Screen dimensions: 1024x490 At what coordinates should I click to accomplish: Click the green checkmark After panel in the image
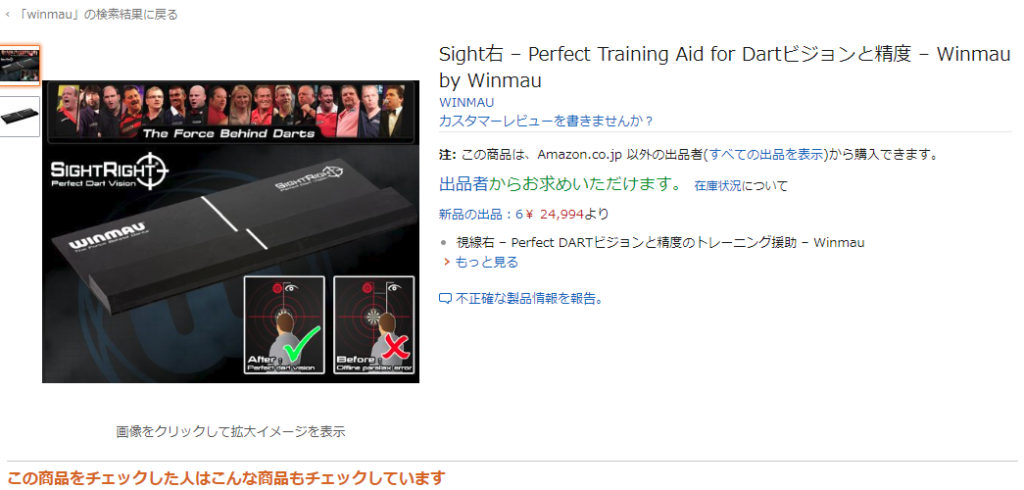tap(284, 325)
